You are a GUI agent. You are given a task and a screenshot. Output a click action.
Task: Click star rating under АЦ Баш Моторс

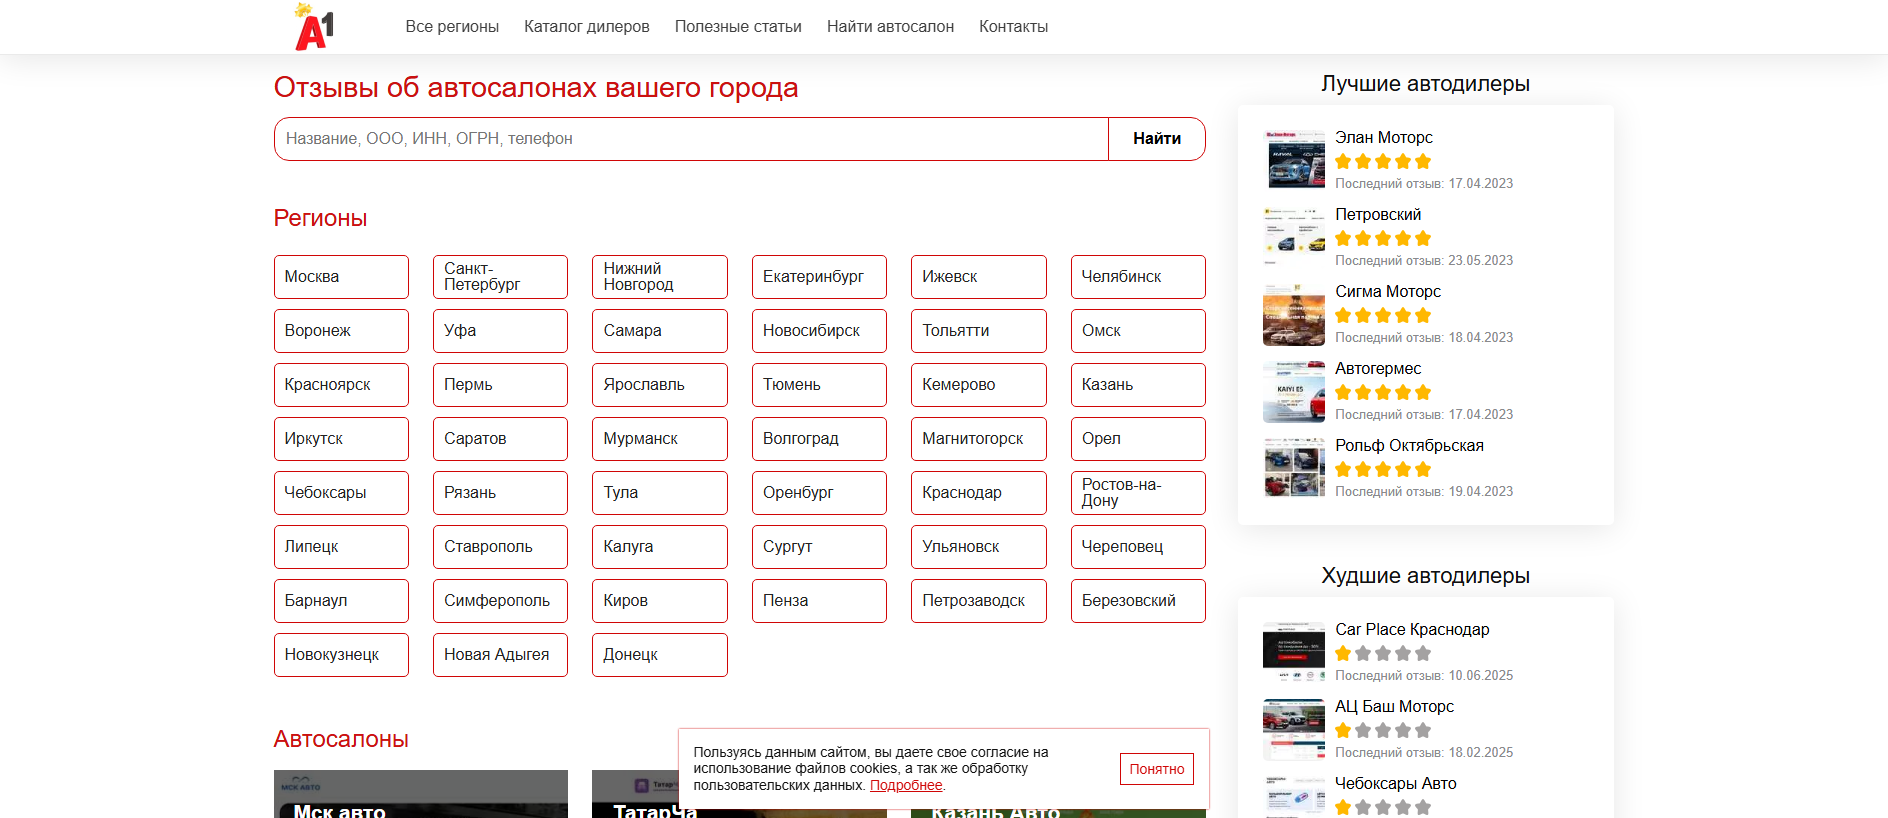(1383, 731)
